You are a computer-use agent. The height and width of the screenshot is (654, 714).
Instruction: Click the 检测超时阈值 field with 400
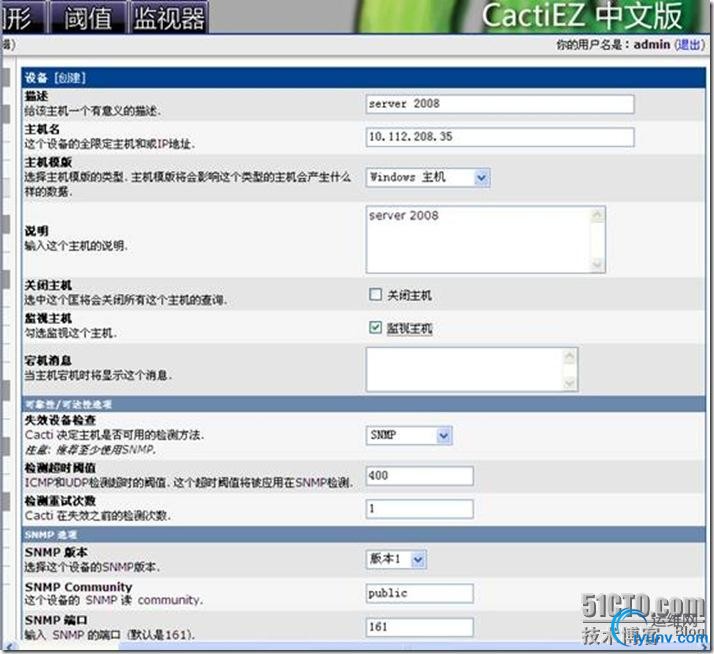[419, 475]
